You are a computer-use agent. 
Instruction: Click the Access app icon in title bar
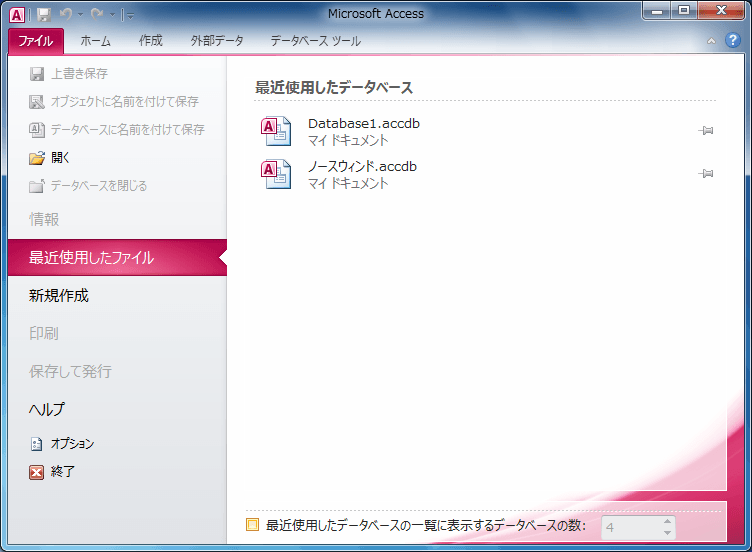[x=17, y=15]
